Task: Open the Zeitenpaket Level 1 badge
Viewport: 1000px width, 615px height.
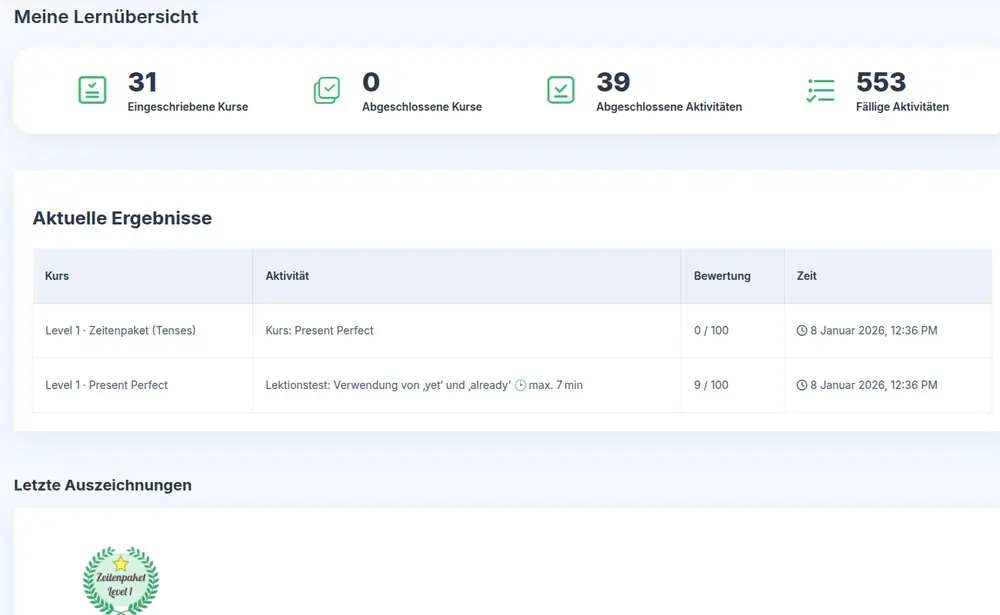Action: (x=120, y=580)
